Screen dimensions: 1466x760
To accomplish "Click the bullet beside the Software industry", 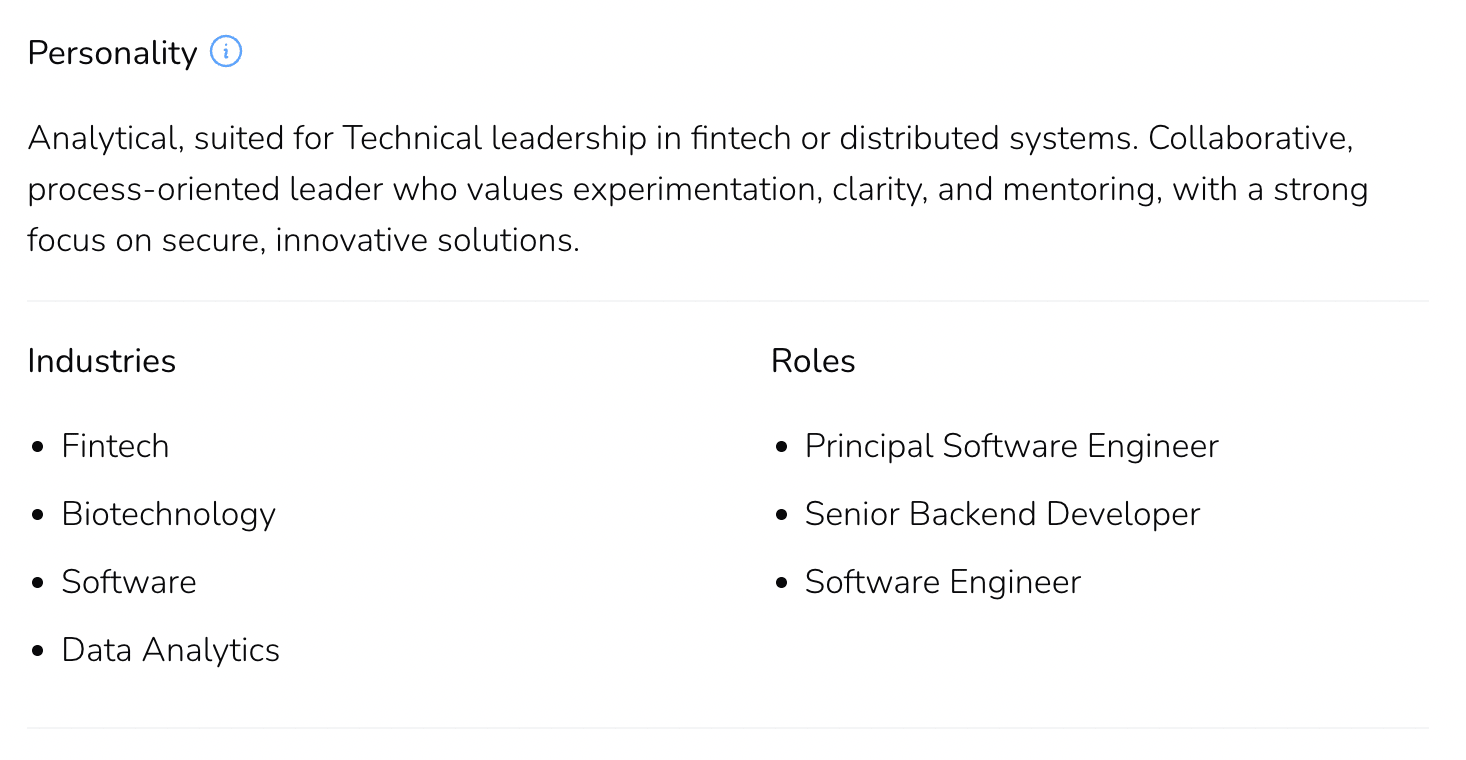I will (38, 583).
